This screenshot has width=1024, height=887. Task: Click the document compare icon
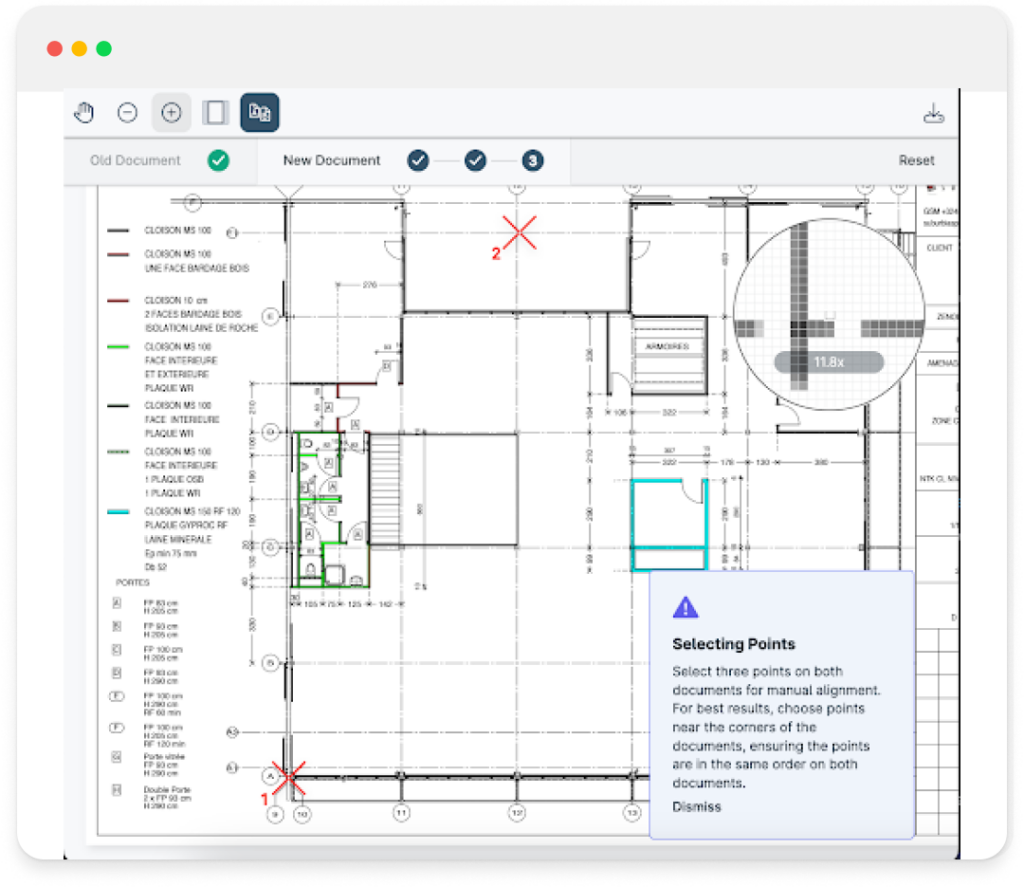[x=259, y=113]
